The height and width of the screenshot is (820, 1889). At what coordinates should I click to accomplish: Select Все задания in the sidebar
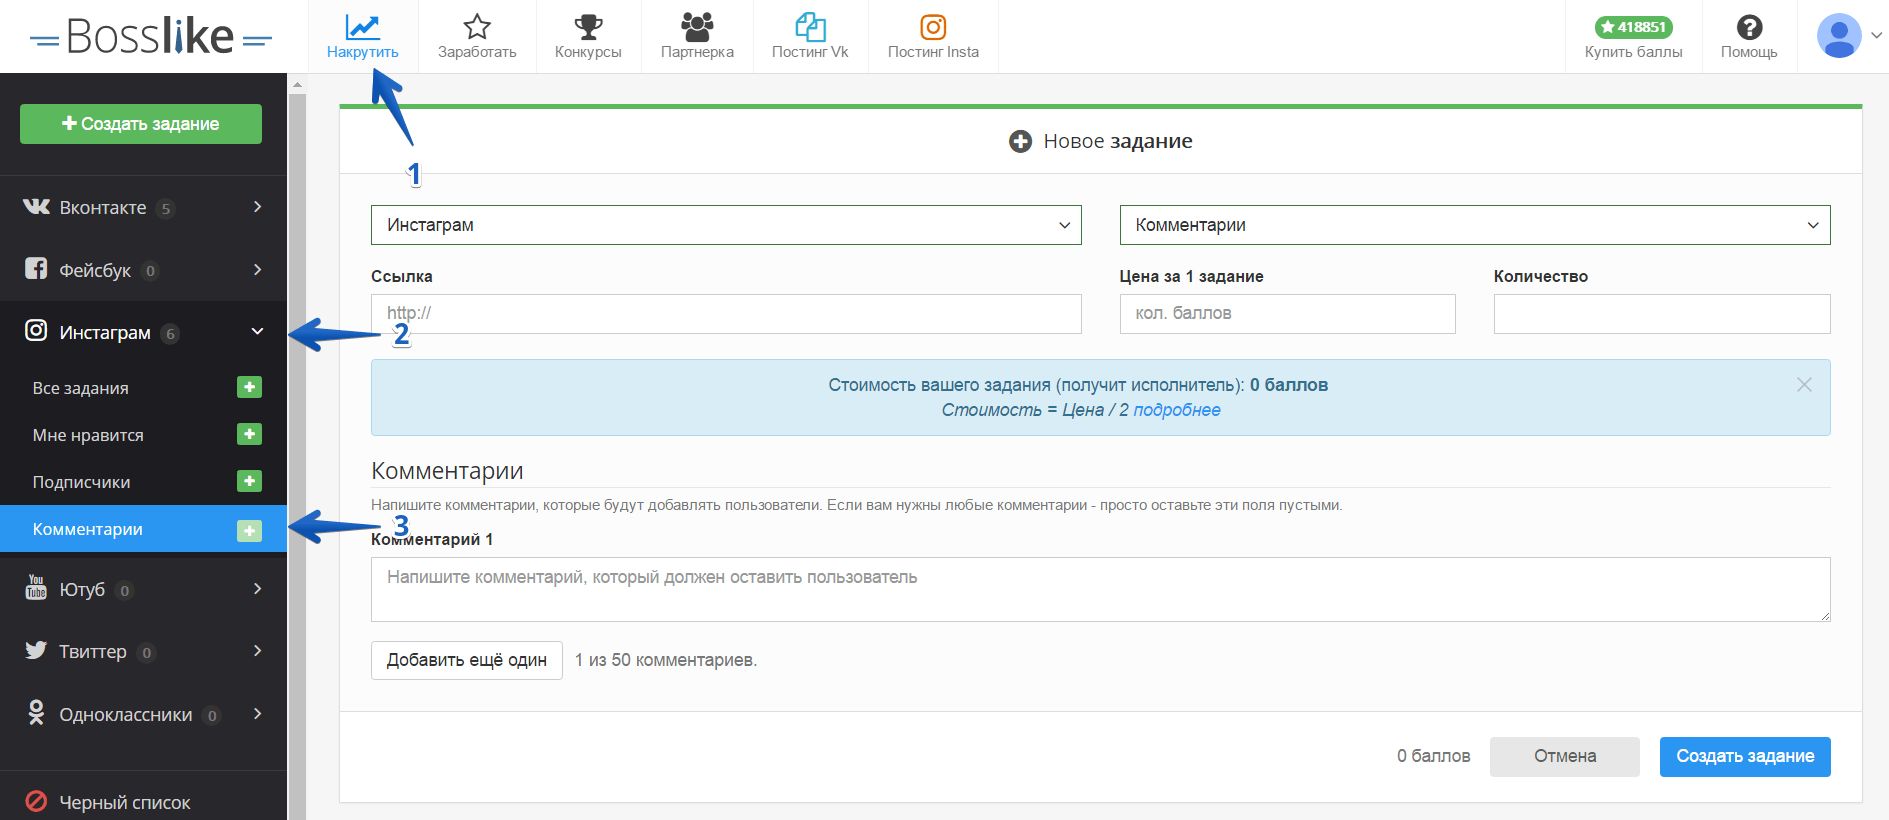81,388
